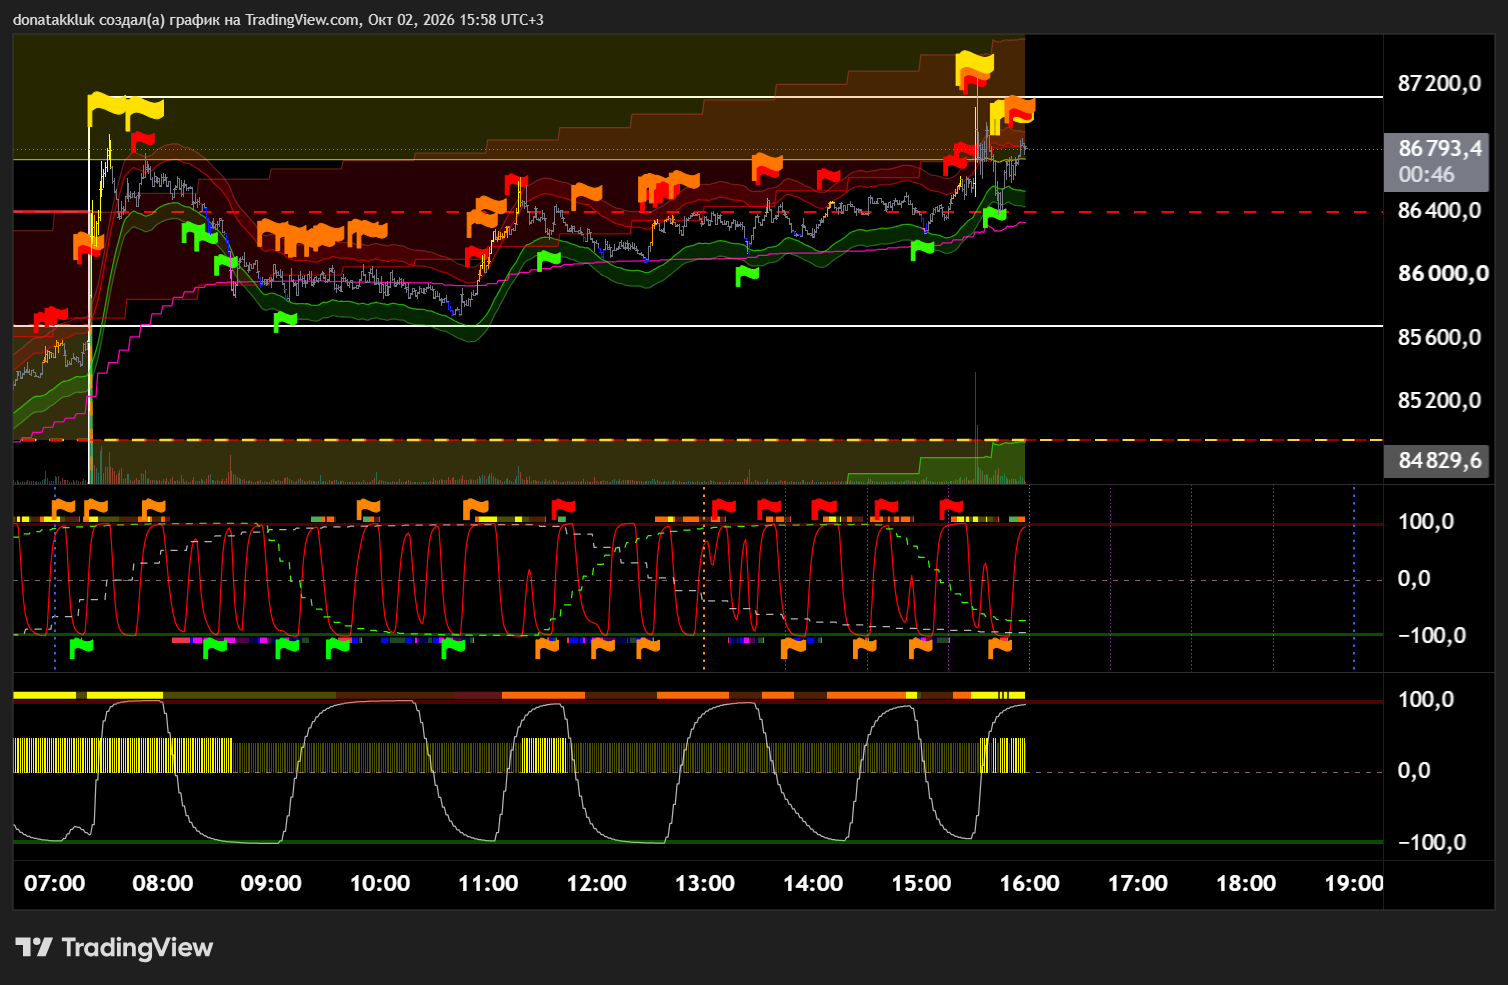Click the 18:00 time axis label
Viewport: 1508px width, 985px height.
click(x=1246, y=884)
